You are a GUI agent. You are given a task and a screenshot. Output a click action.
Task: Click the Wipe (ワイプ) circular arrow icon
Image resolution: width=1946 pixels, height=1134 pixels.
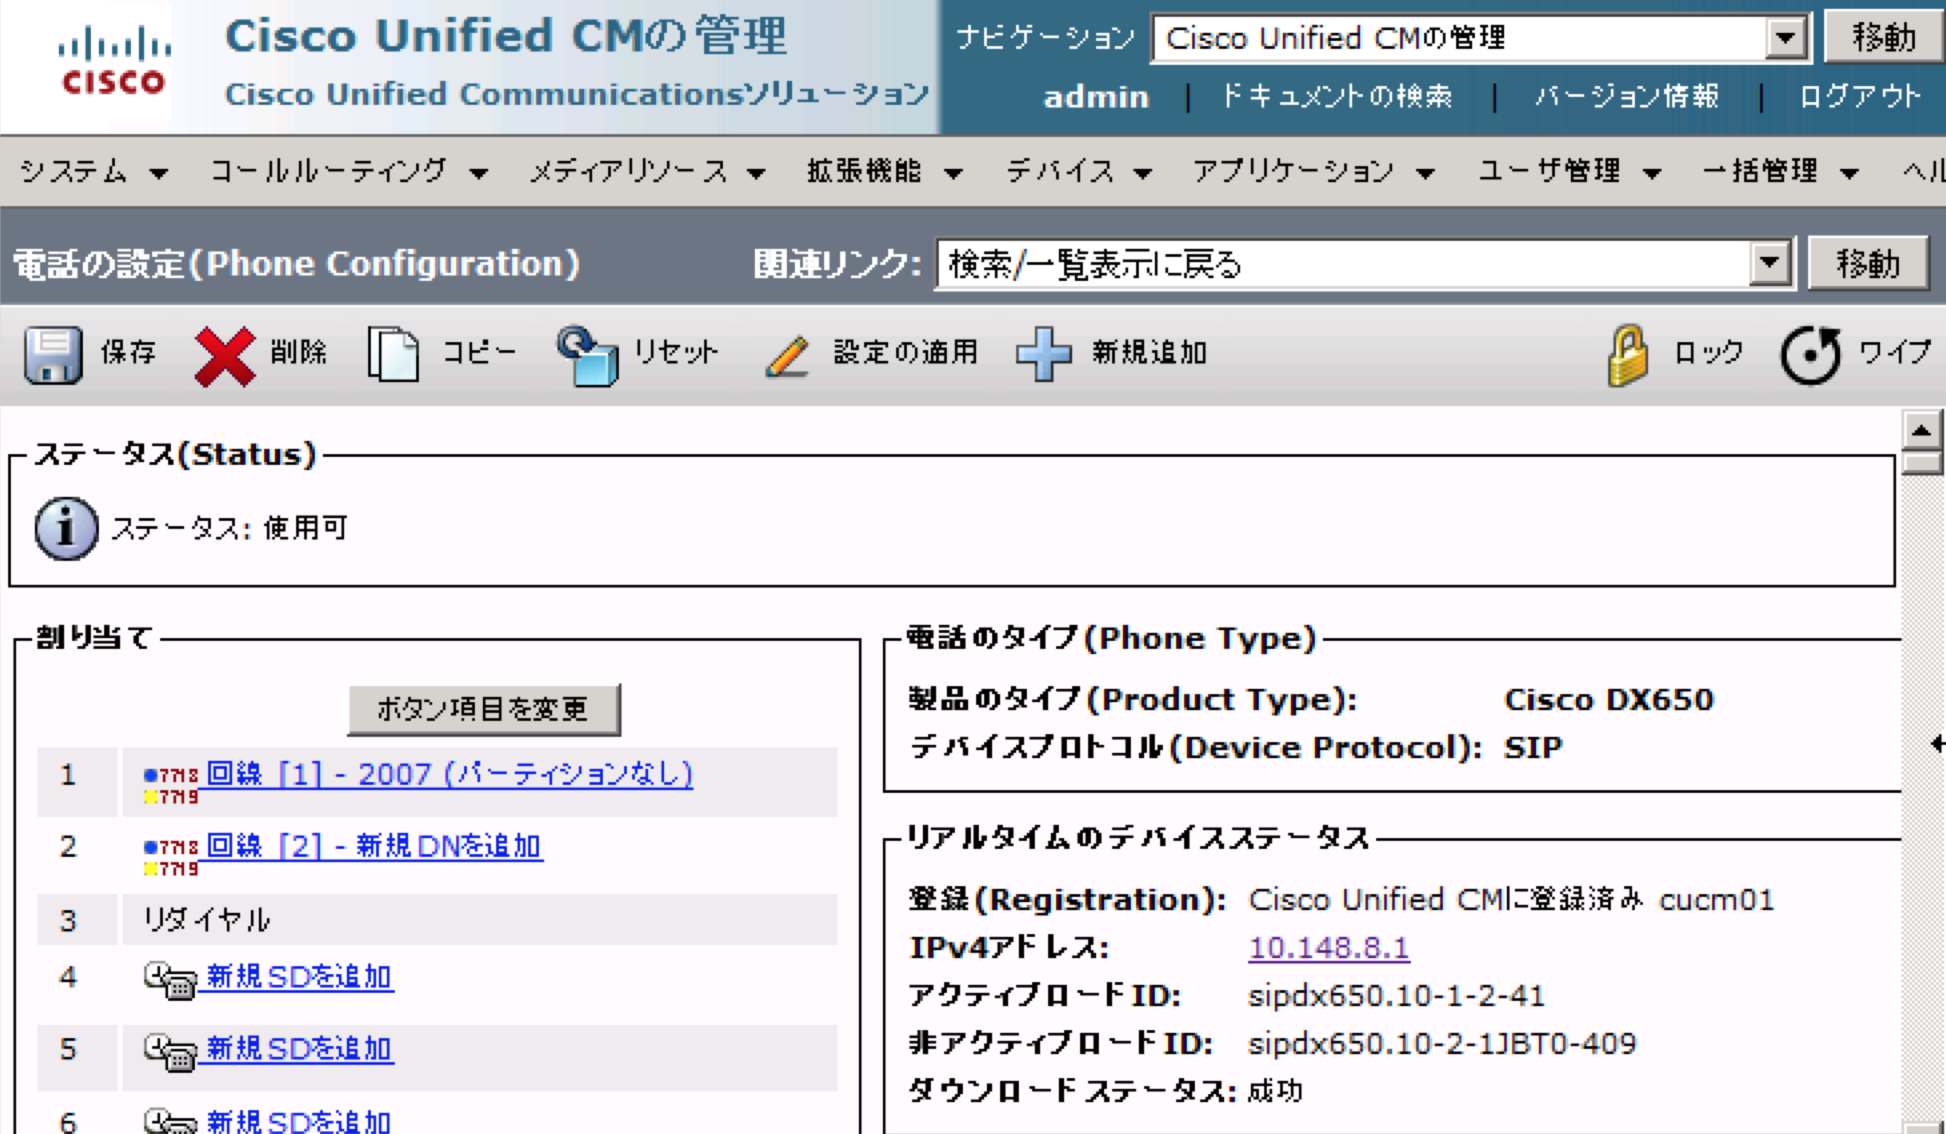click(1810, 355)
